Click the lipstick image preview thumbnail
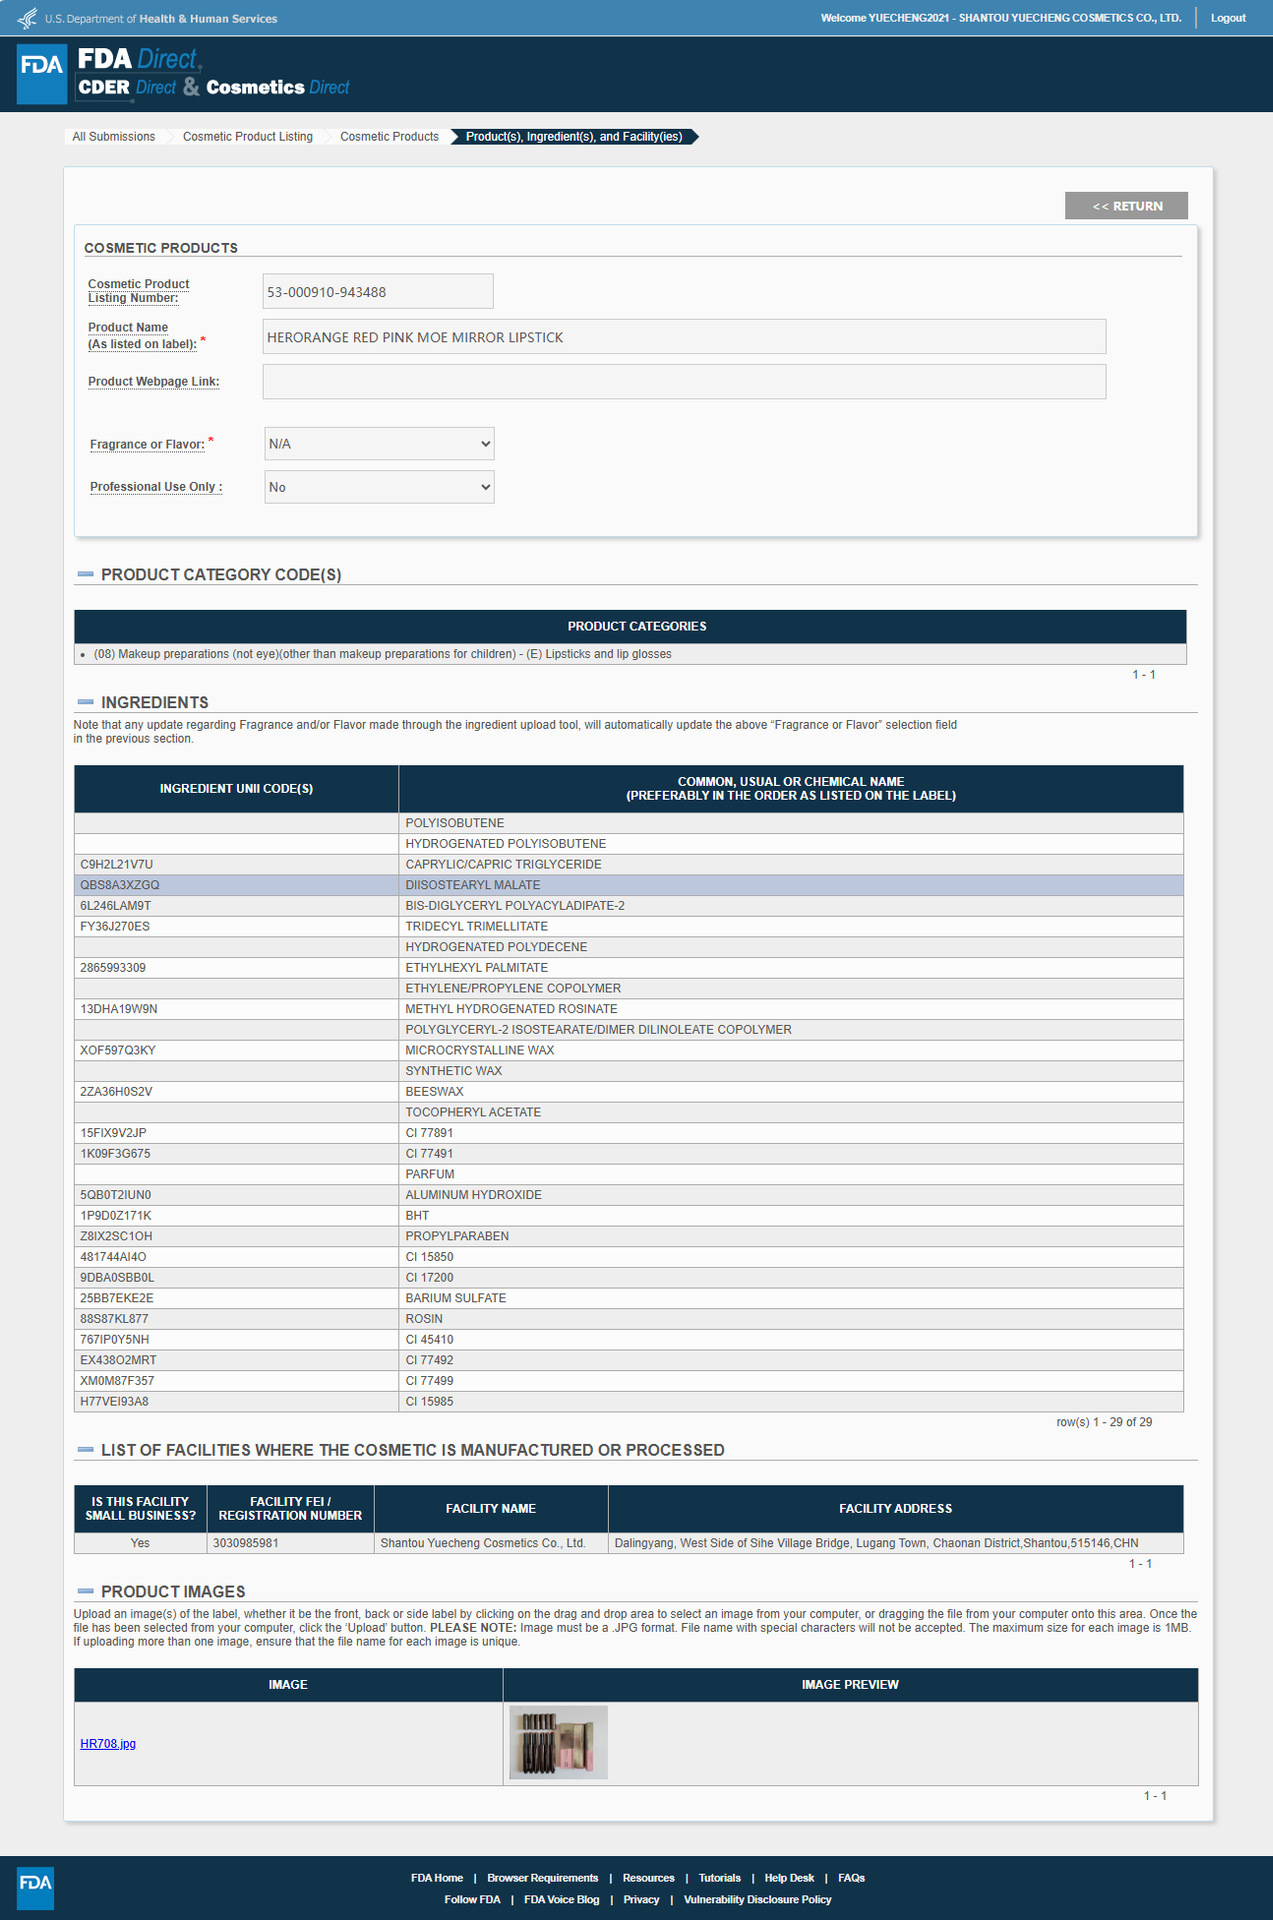 (558, 1743)
